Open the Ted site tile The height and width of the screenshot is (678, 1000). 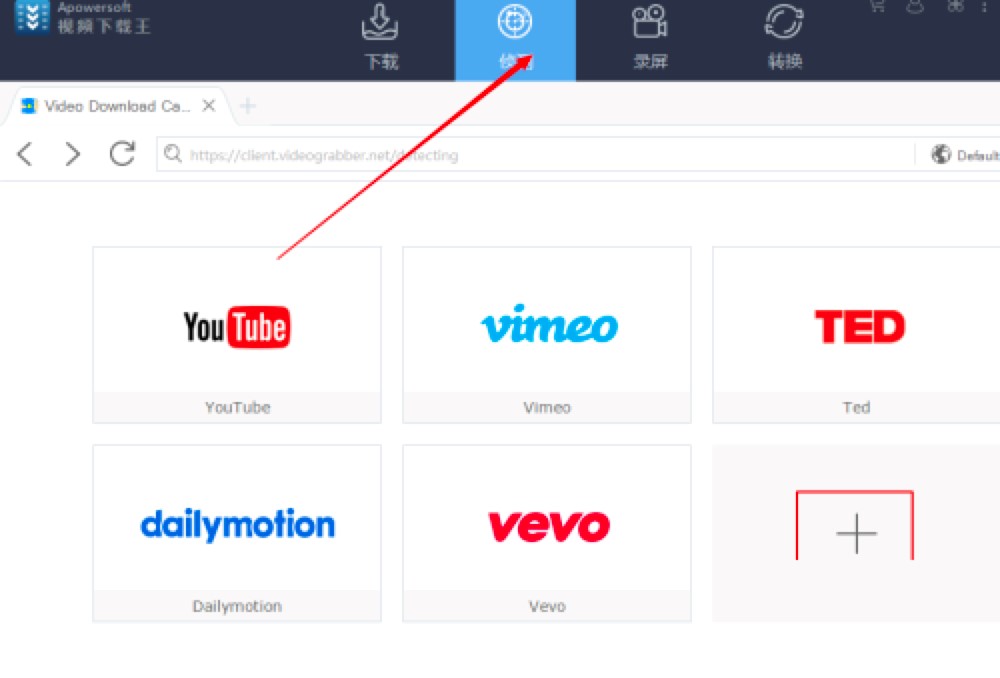click(857, 334)
